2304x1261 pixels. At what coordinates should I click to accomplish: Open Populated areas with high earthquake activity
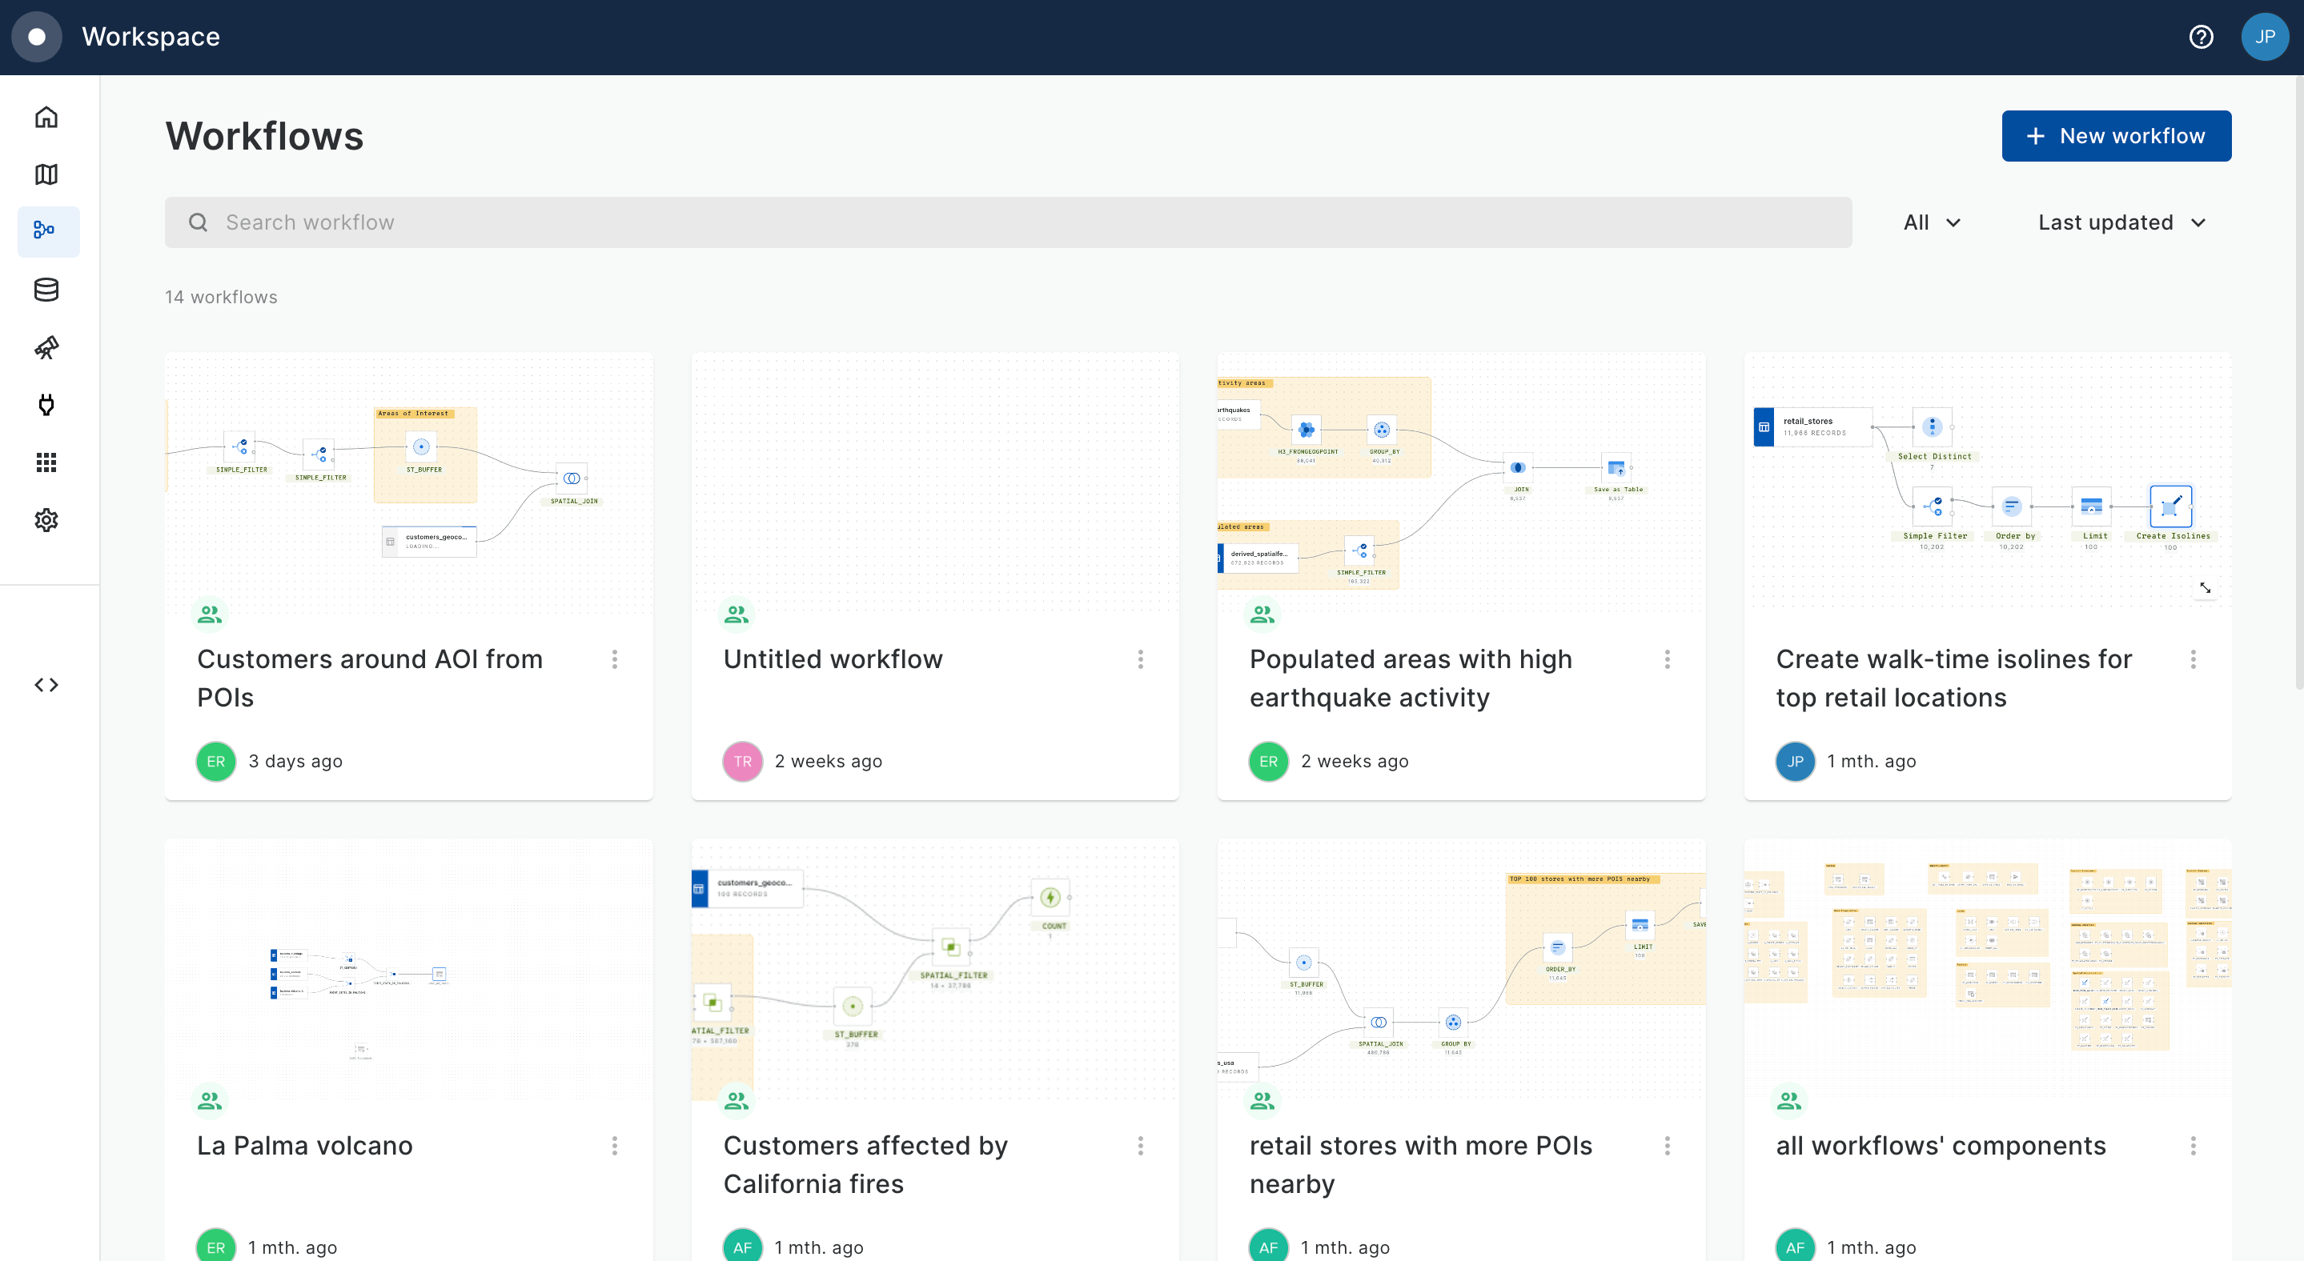point(1410,678)
